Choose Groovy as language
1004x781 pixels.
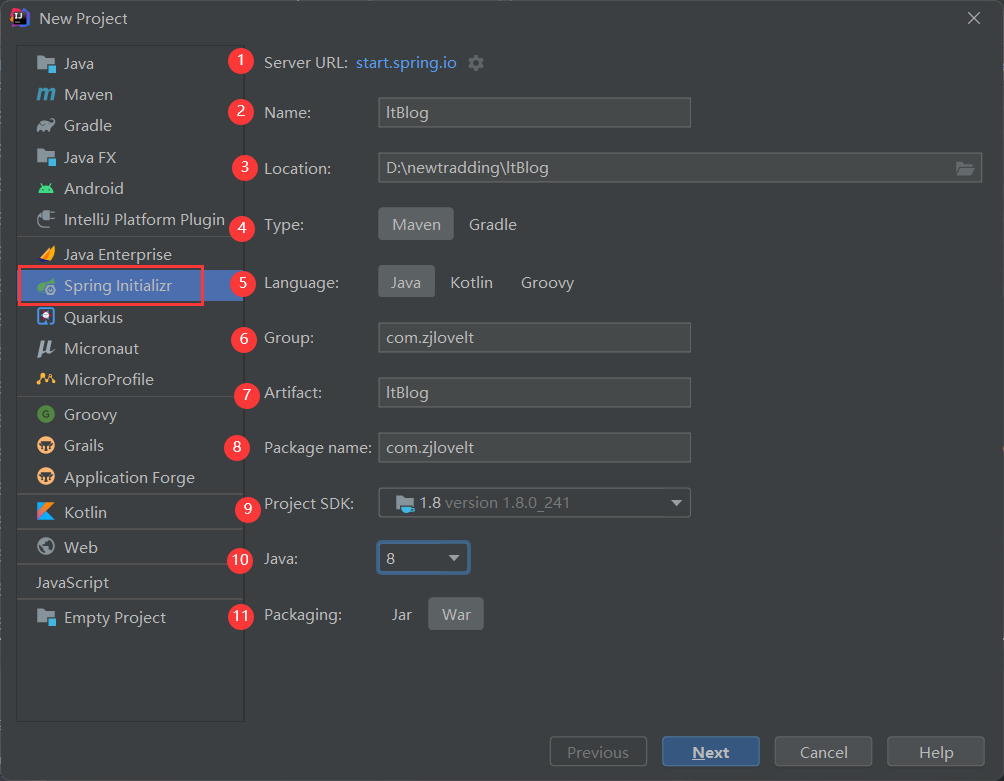click(x=547, y=282)
